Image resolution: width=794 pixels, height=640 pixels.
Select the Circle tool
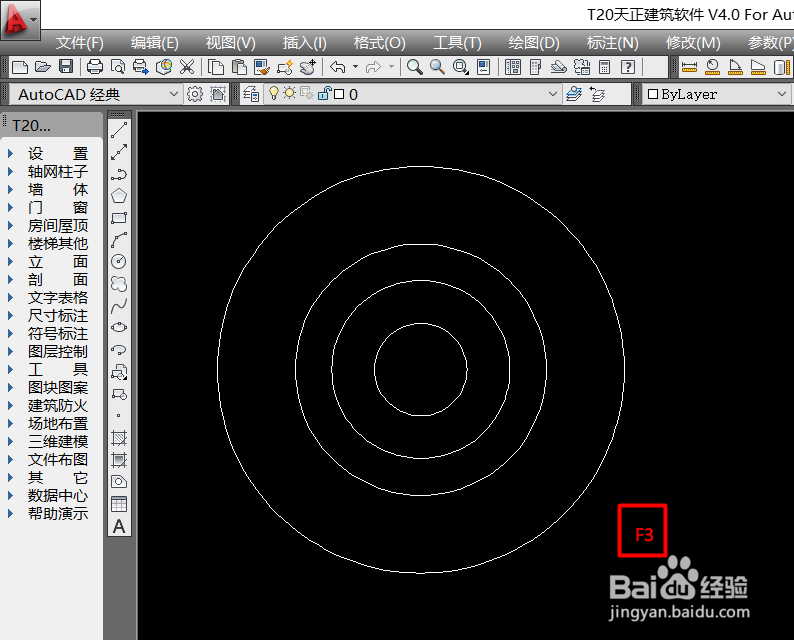(119, 261)
